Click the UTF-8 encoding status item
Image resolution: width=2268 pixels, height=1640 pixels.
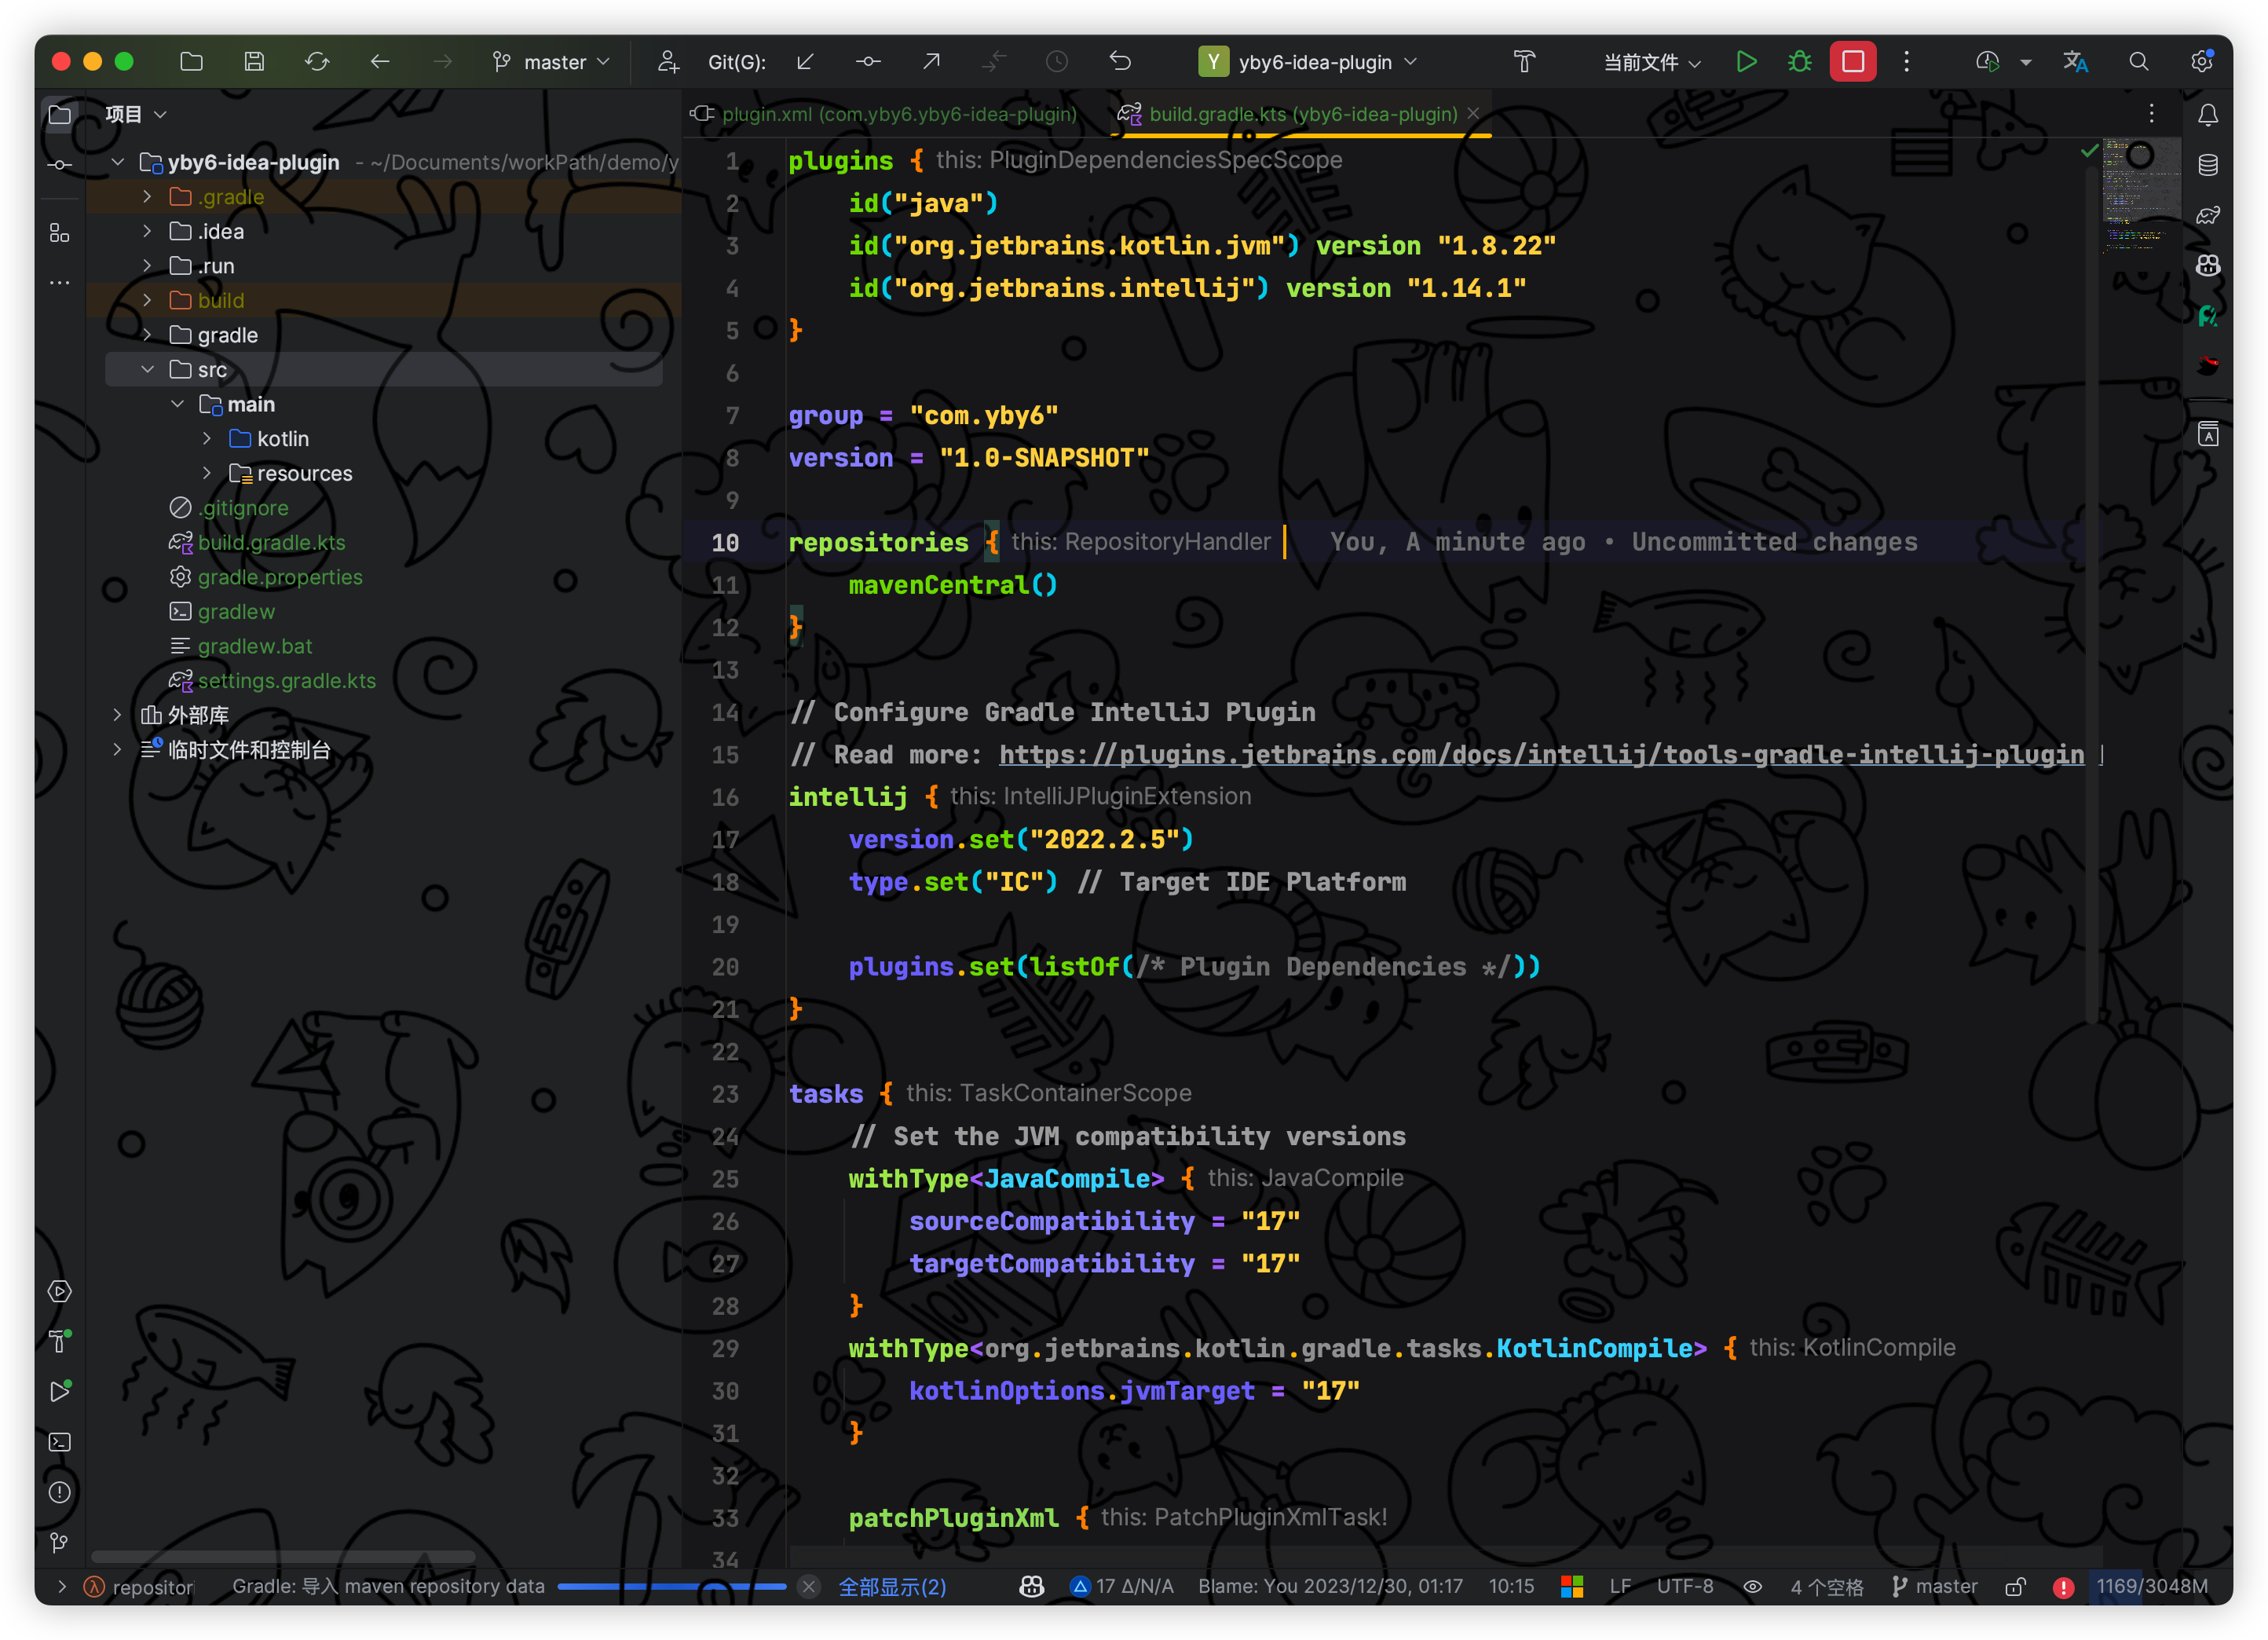tap(1685, 1587)
